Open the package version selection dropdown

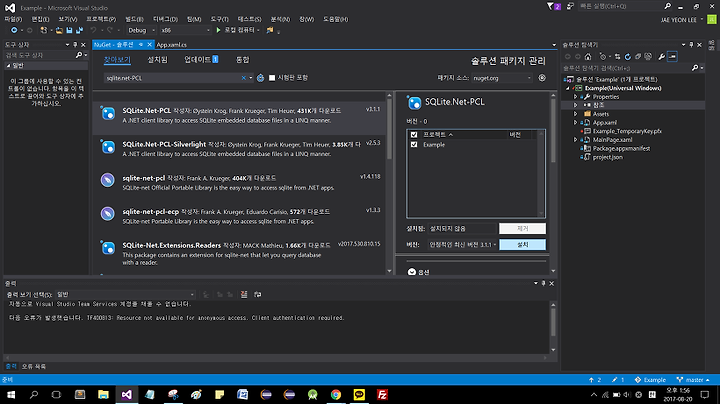(x=462, y=245)
